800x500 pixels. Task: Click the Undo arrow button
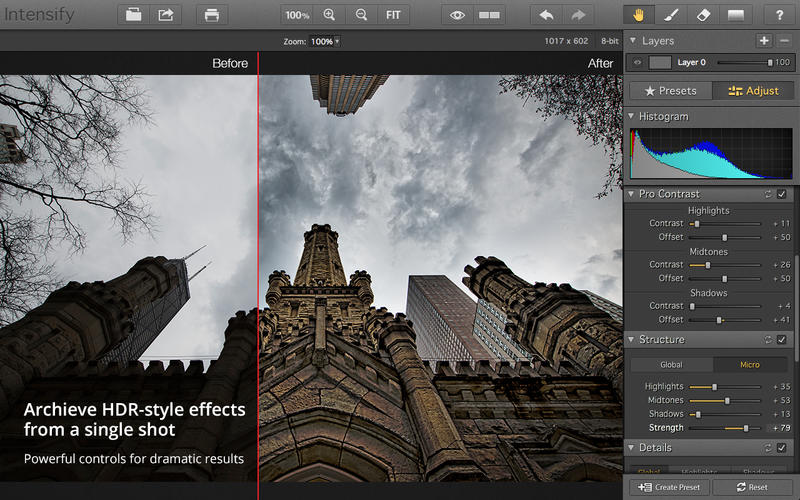click(x=545, y=15)
